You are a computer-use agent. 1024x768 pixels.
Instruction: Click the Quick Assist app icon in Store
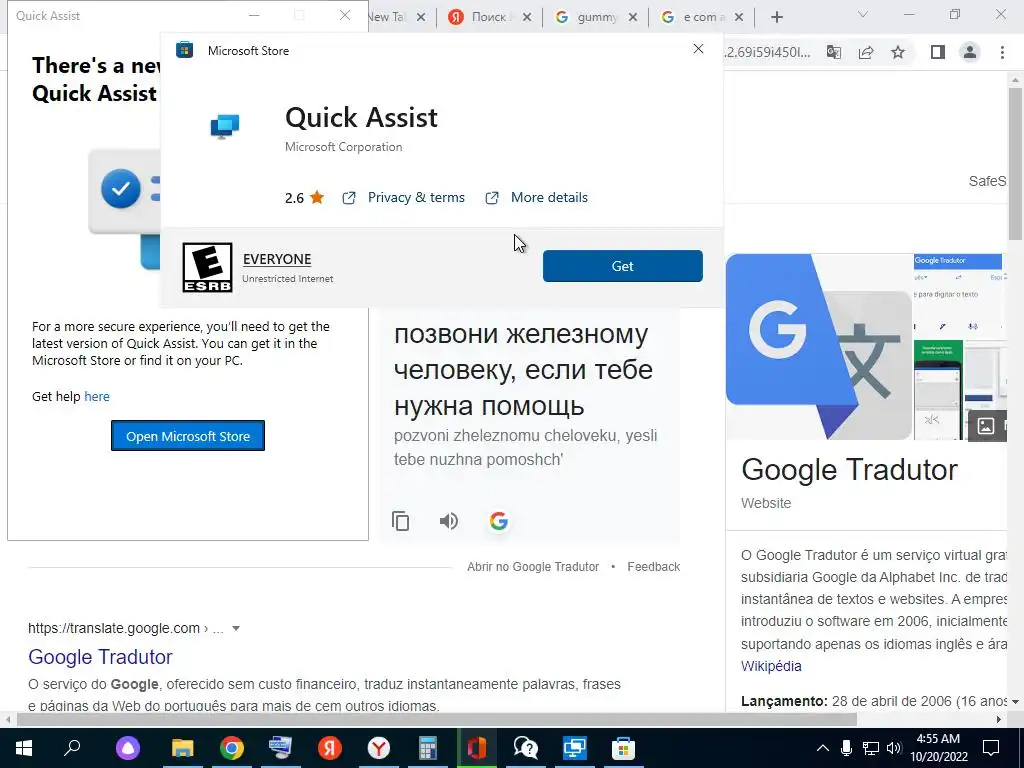[225, 127]
